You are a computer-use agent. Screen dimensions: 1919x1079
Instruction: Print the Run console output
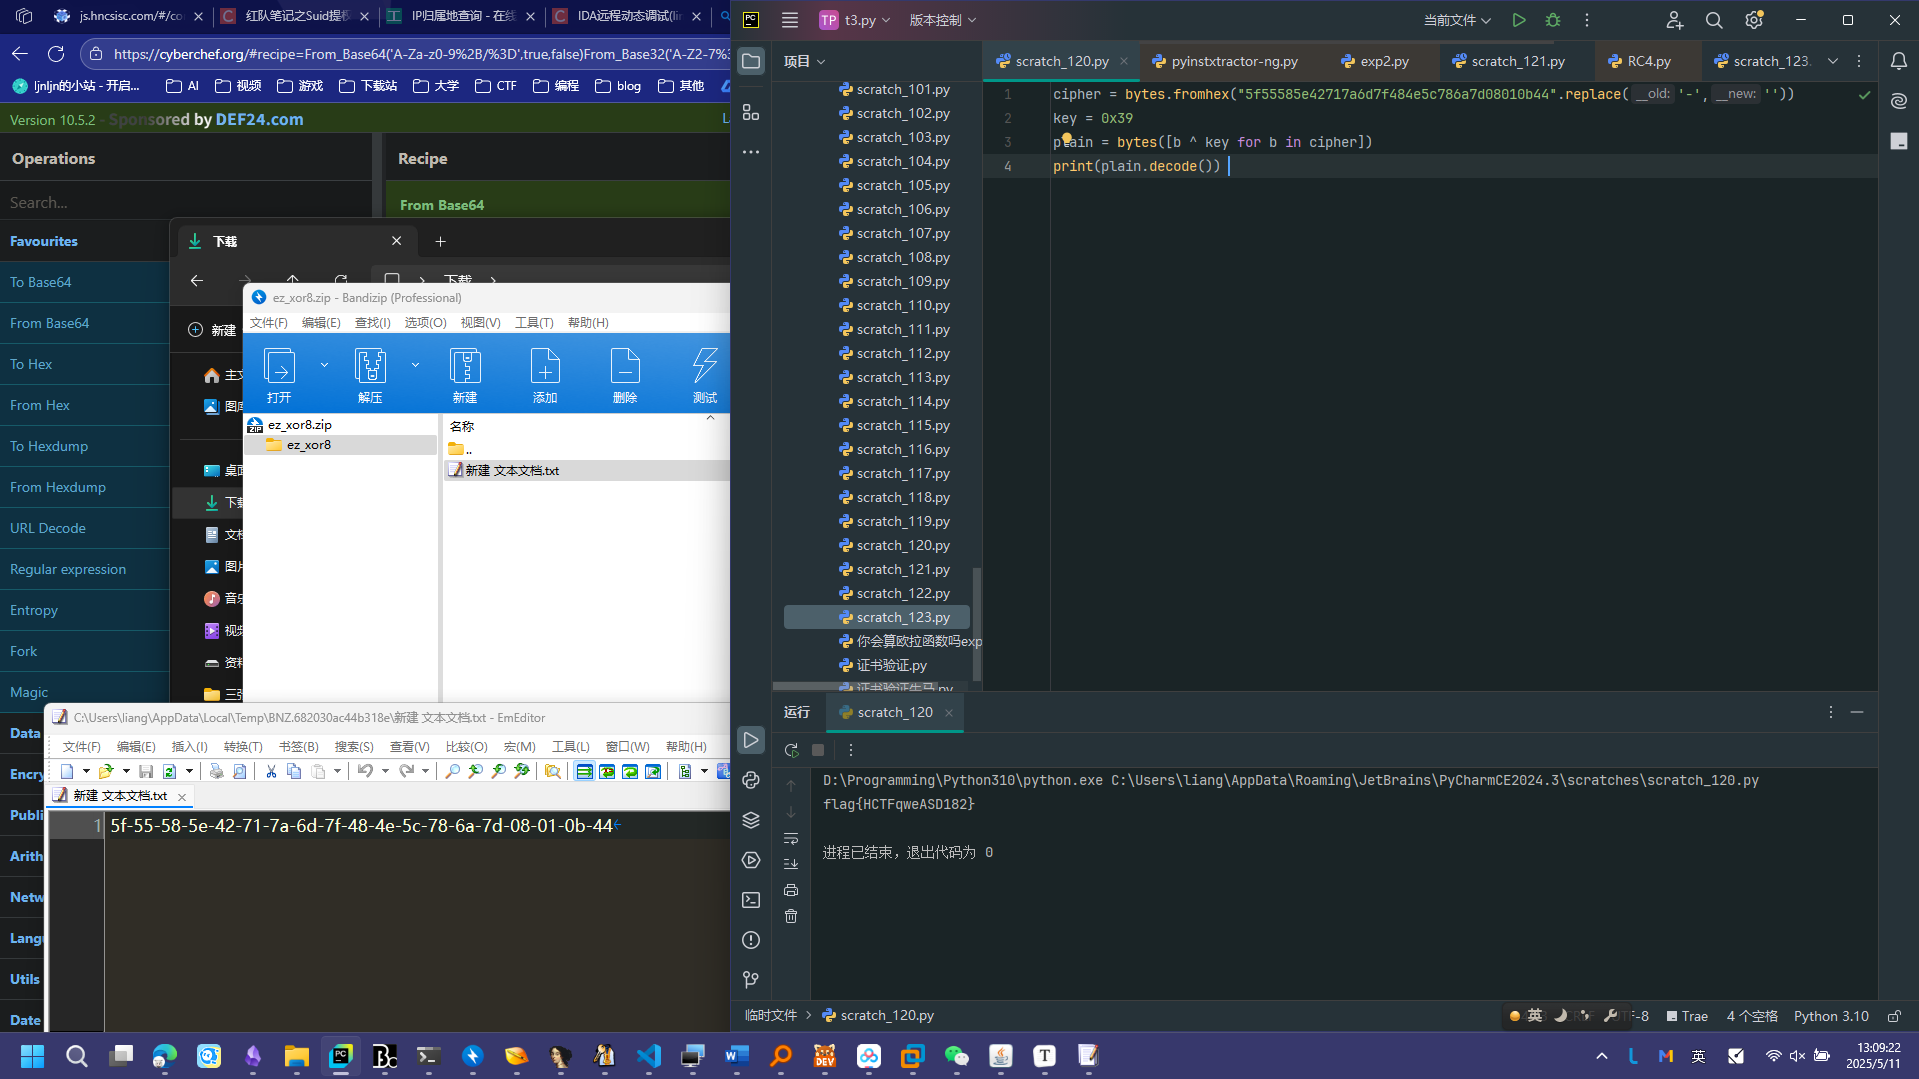[791, 890]
